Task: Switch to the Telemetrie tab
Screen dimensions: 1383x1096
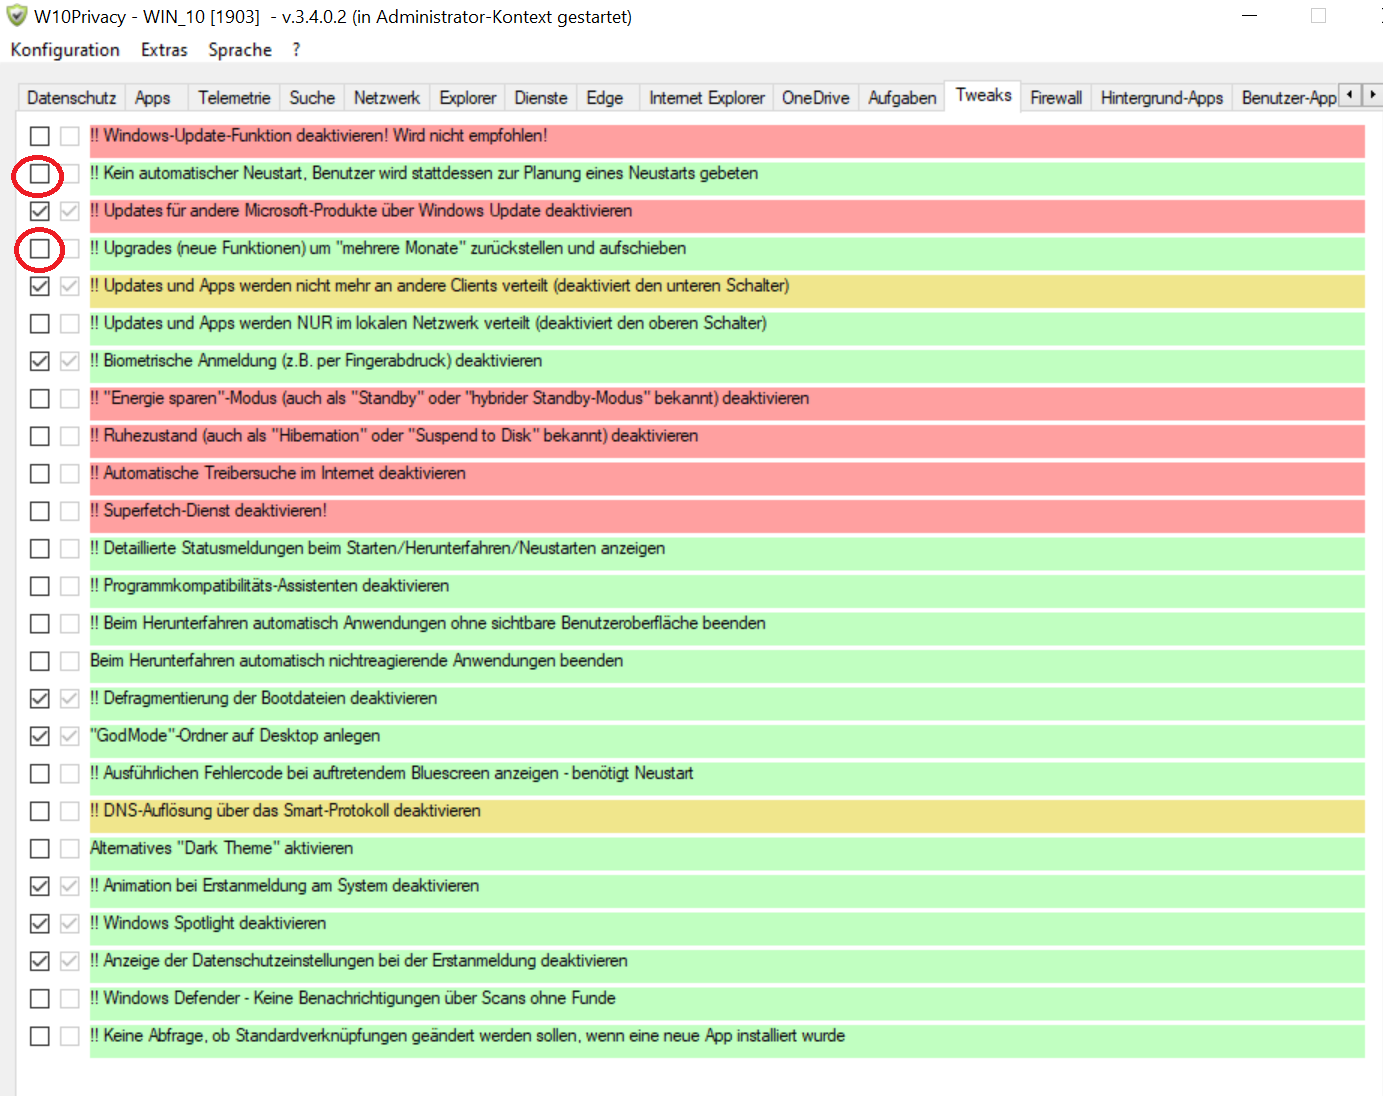Action: tap(234, 98)
